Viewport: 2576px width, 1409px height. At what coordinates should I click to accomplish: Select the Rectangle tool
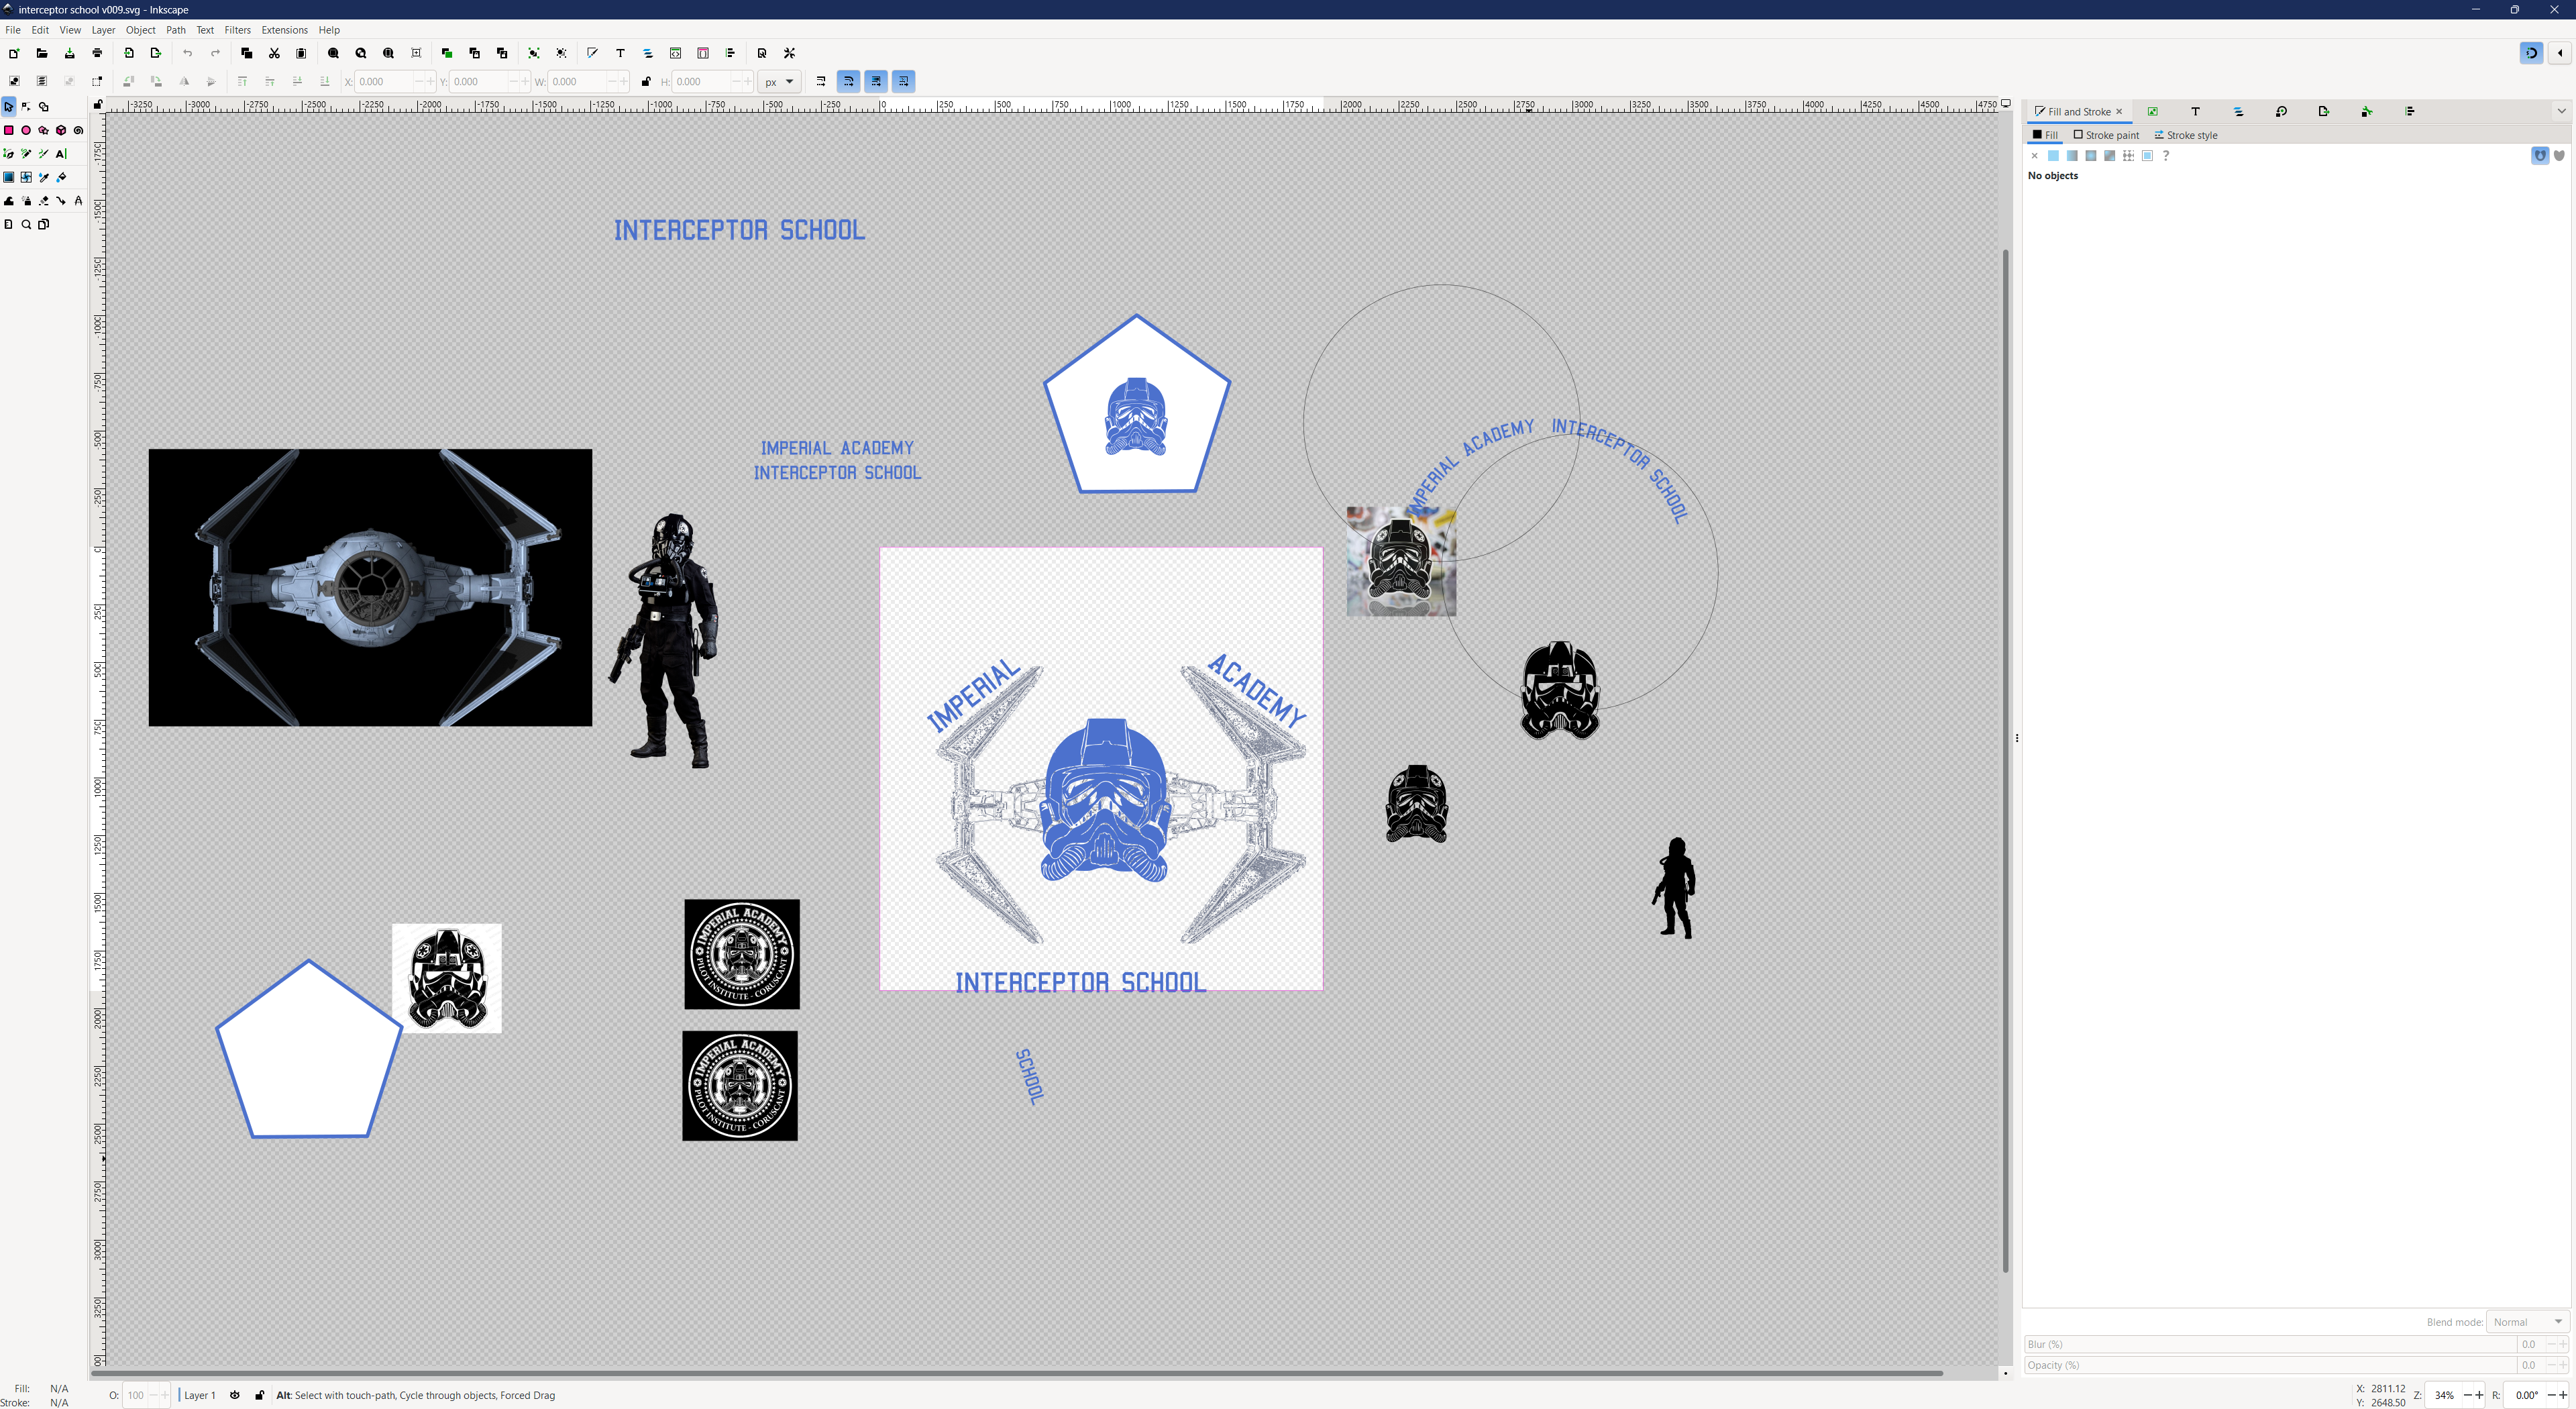9,130
